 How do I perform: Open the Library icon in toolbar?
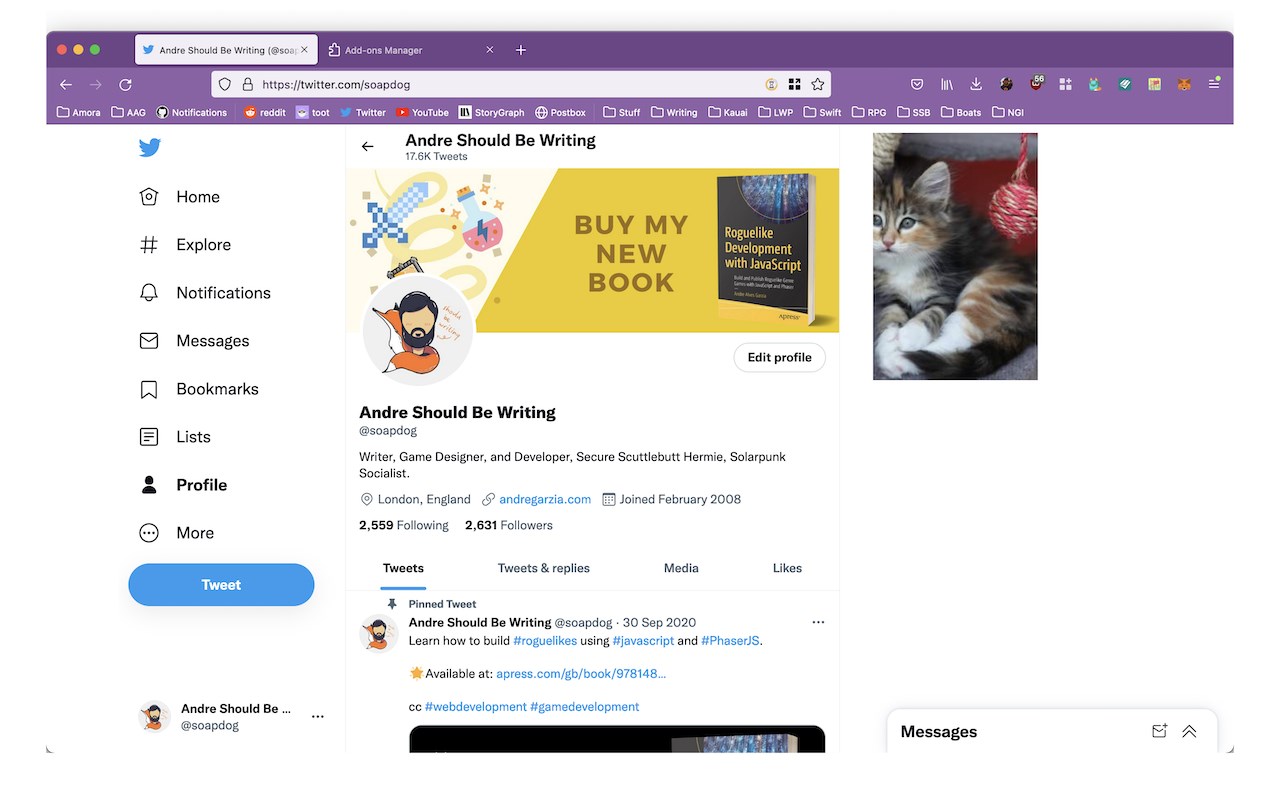pyautogui.click(x=947, y=85)
